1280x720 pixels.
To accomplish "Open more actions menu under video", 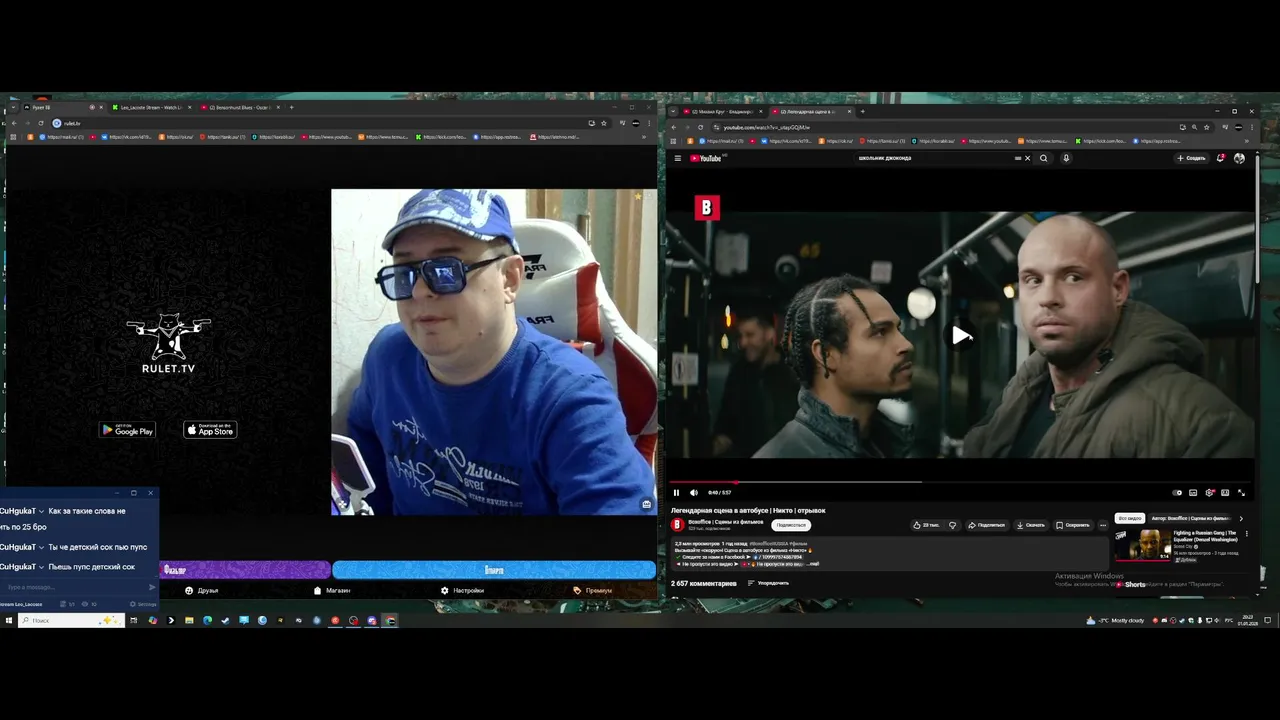I will coord(1103,525).
